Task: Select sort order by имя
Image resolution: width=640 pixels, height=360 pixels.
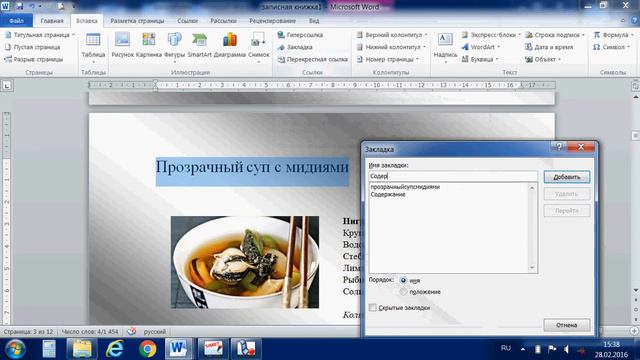Action: click(x=403, y=280)
